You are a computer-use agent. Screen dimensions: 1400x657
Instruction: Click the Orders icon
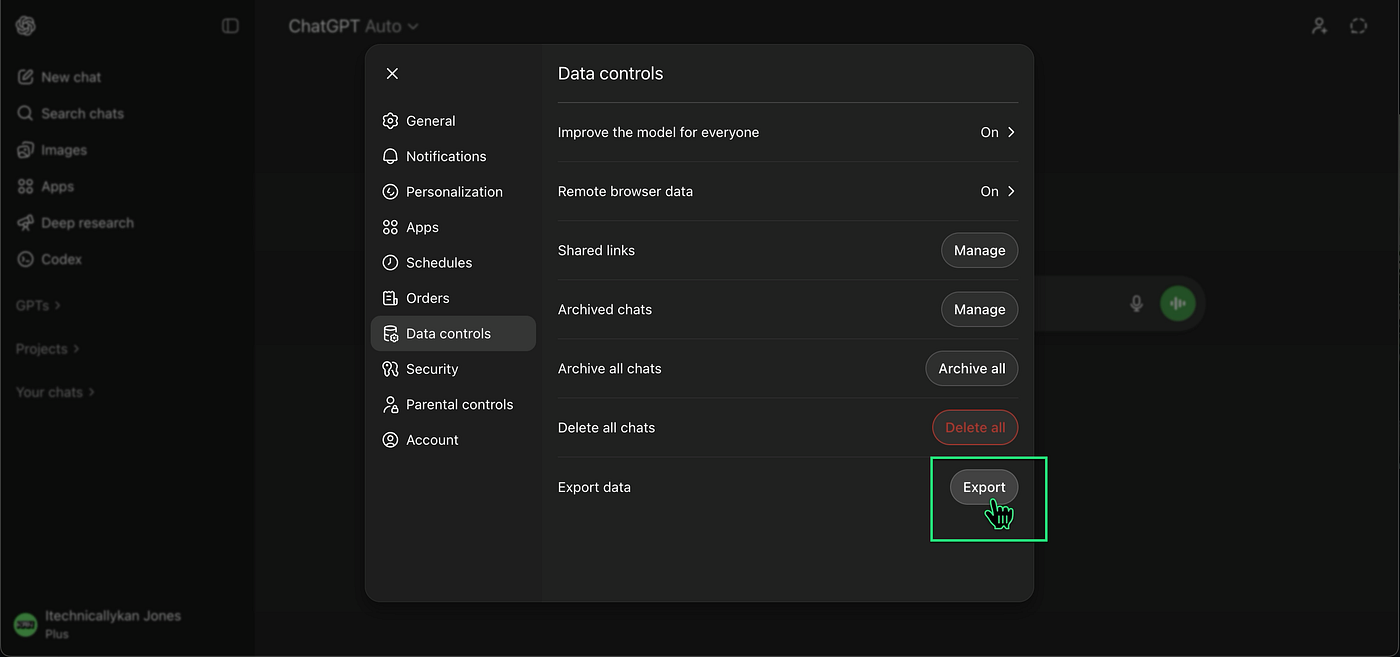pyautogui.click(x=390, y=299)
